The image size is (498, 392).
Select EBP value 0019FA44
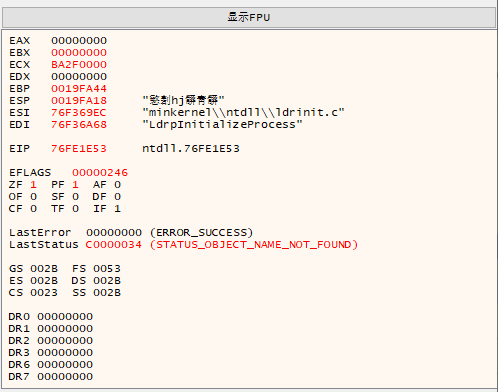point(79,89)
